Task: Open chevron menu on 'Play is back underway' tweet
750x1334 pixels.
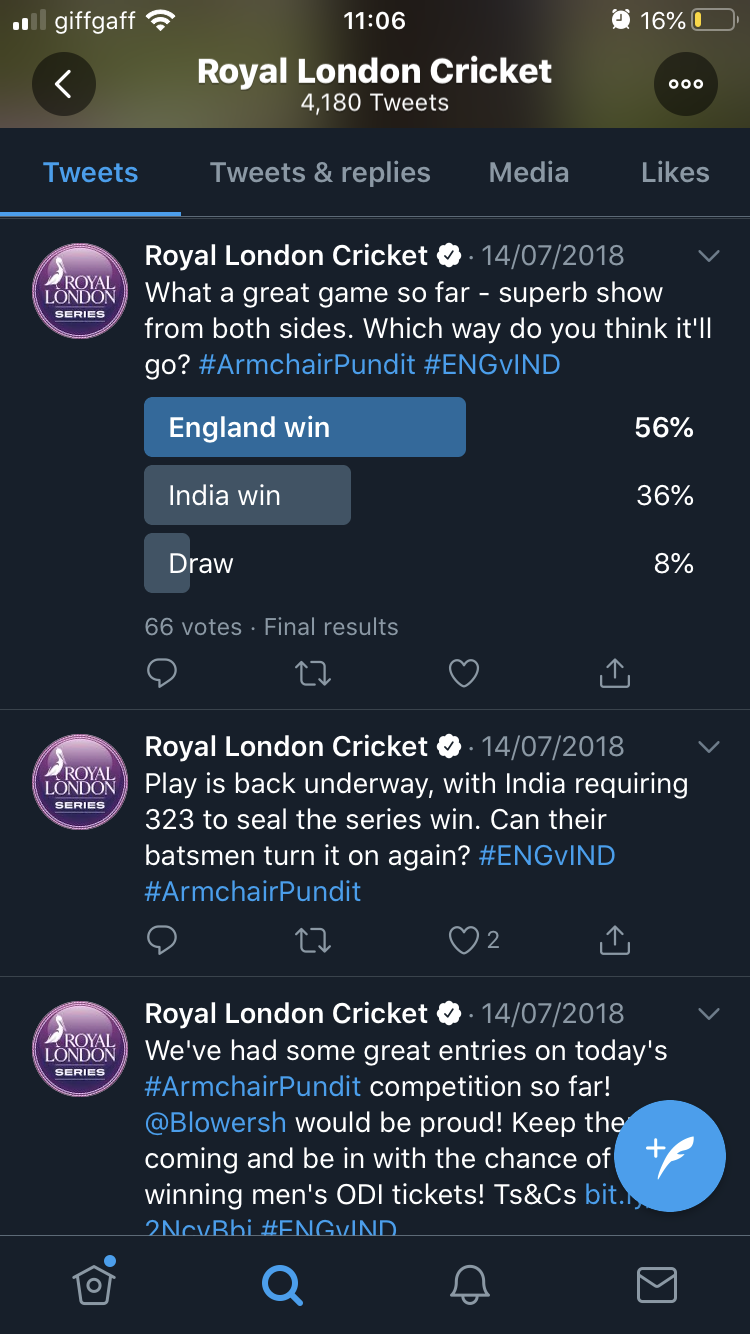Action: point(708,747)
